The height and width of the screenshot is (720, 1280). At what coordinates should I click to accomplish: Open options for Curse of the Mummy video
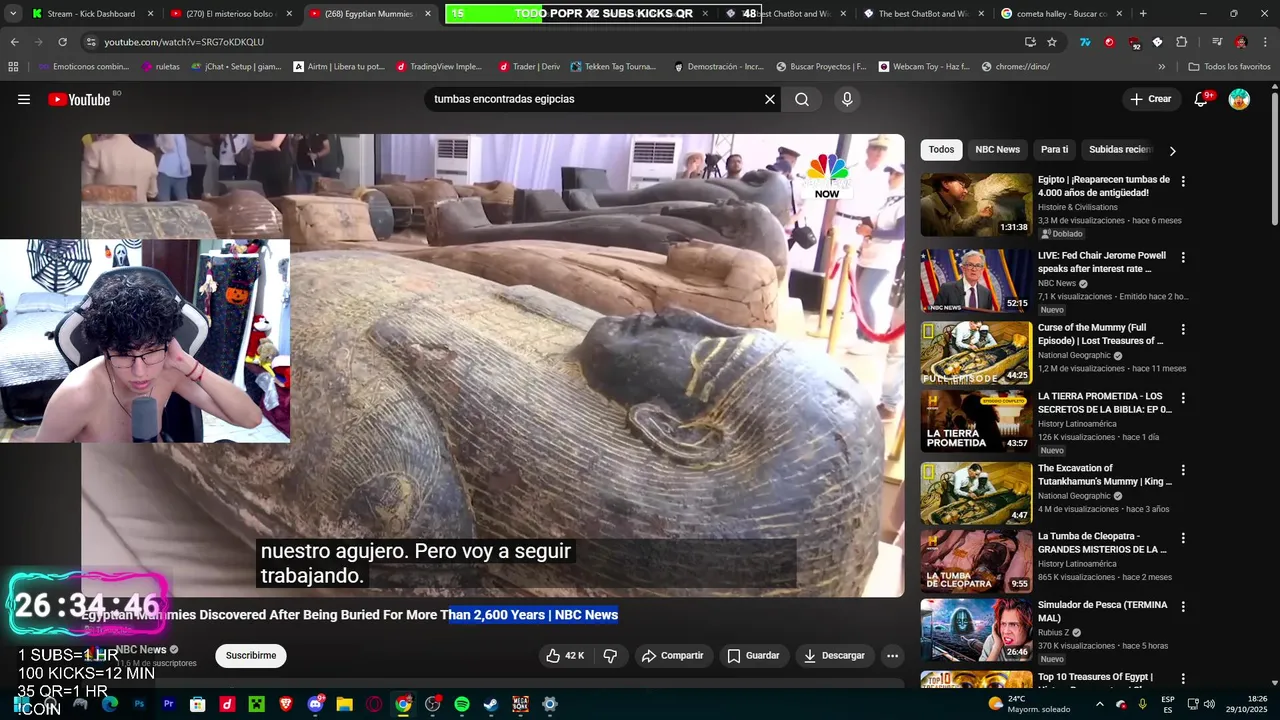(1183, 329)
